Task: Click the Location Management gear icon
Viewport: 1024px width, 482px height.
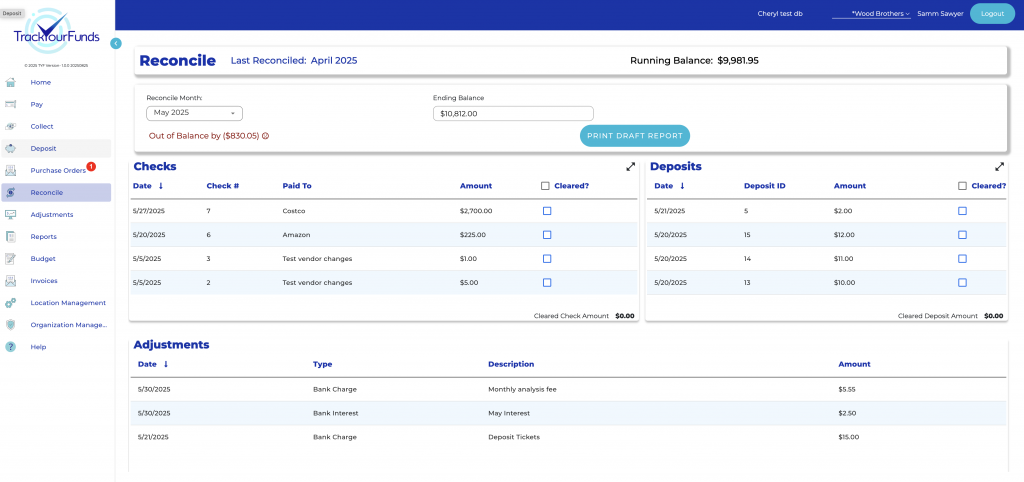Action: pos(11,302)
